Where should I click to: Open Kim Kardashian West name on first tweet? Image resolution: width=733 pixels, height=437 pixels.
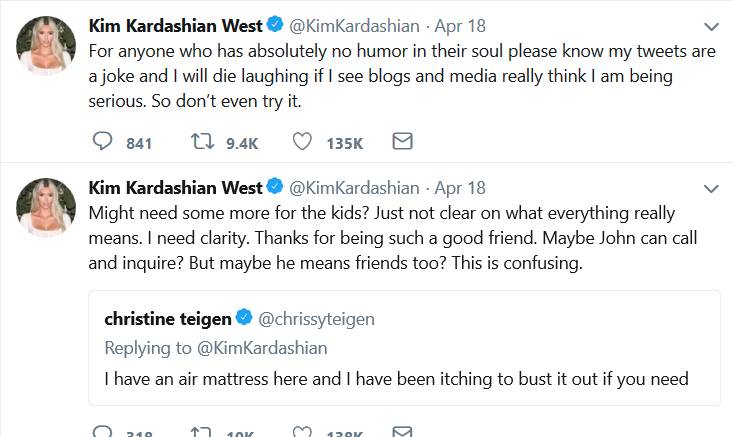point(175,24)
